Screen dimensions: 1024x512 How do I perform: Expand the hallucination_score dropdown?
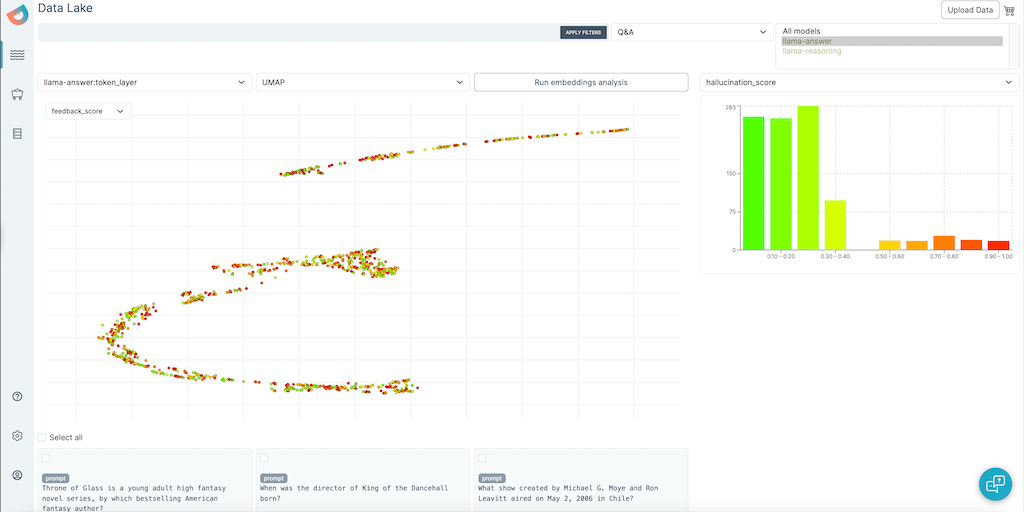pos(859,82)
